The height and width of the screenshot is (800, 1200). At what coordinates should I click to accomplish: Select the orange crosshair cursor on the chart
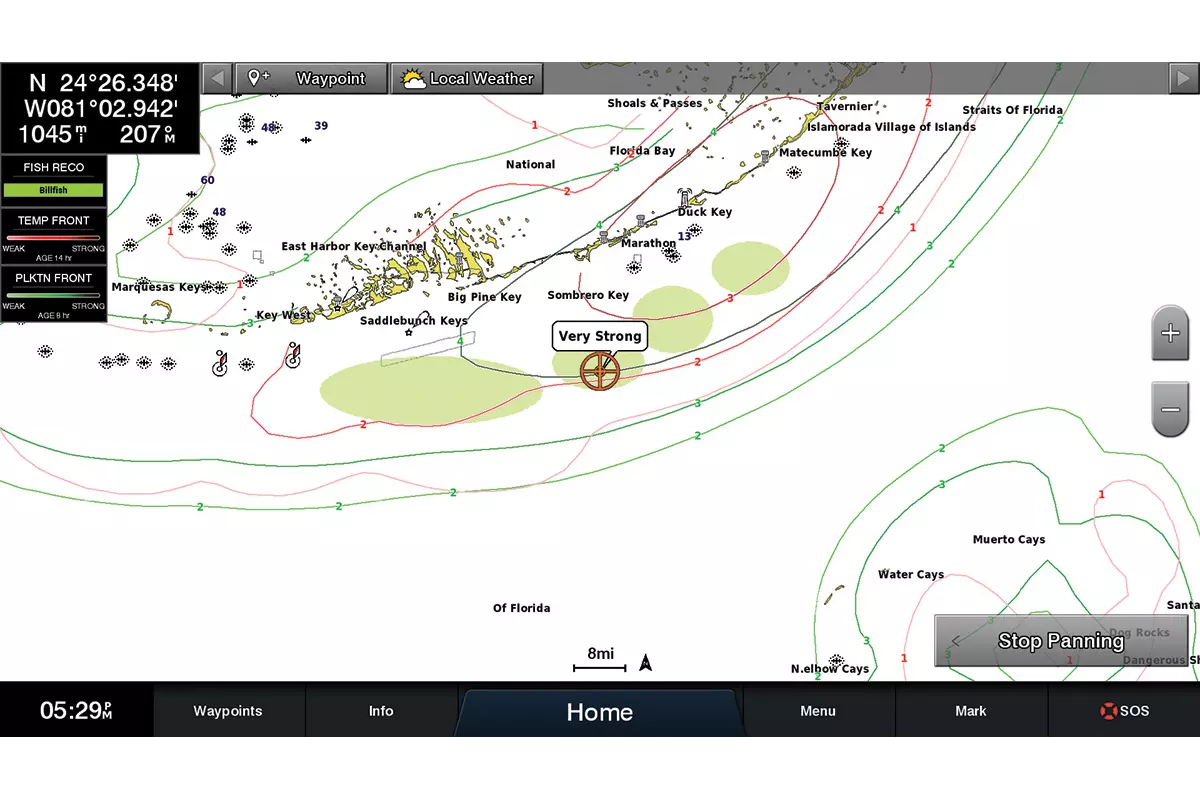coord(600,371)
